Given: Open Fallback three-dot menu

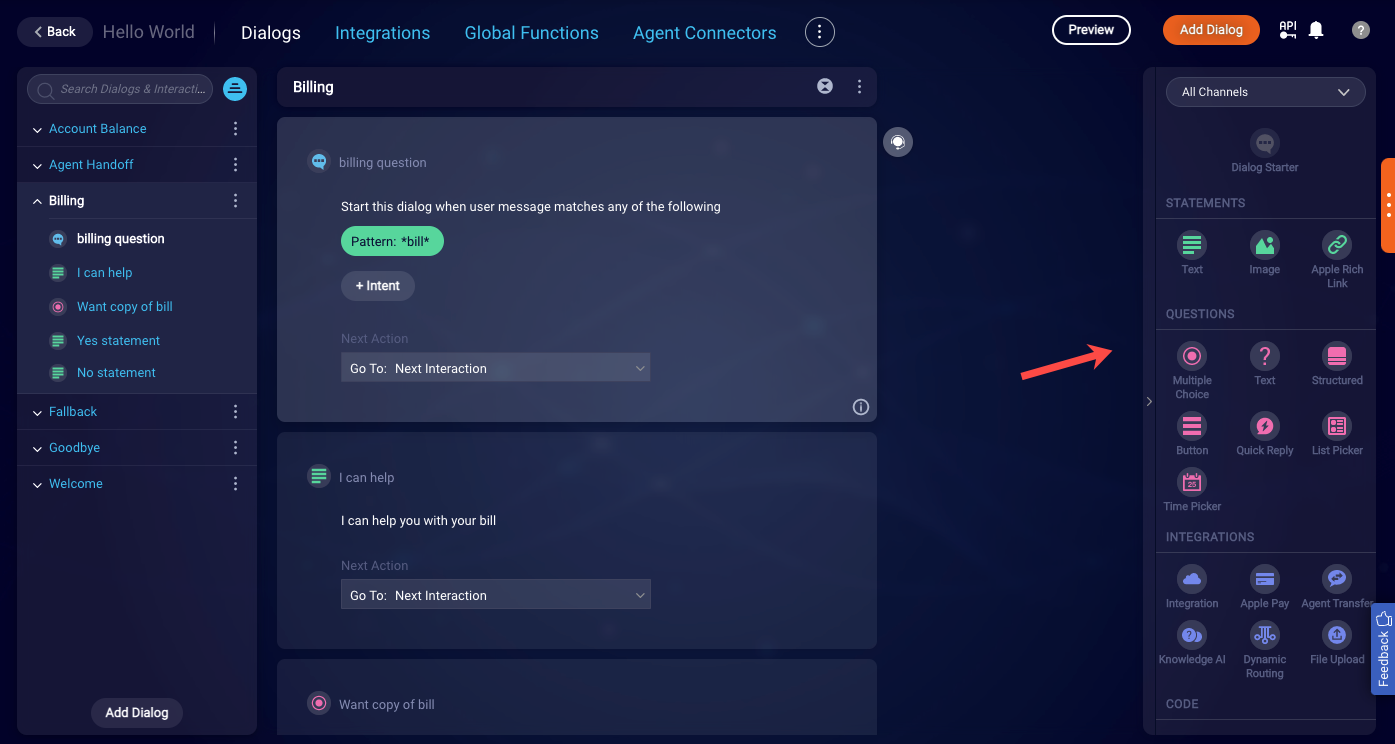Looking at the screenshot, I should pos(236,412).
